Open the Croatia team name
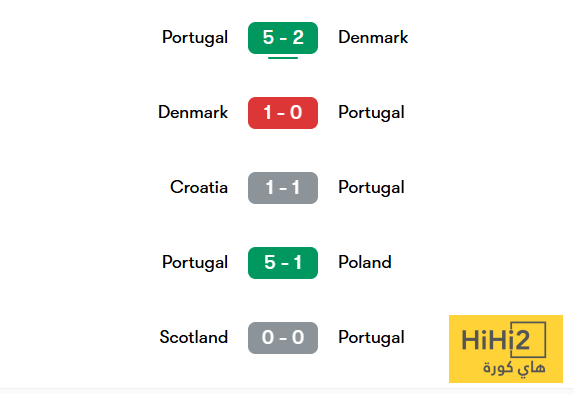The image size is (574, 394). (199, 187)
